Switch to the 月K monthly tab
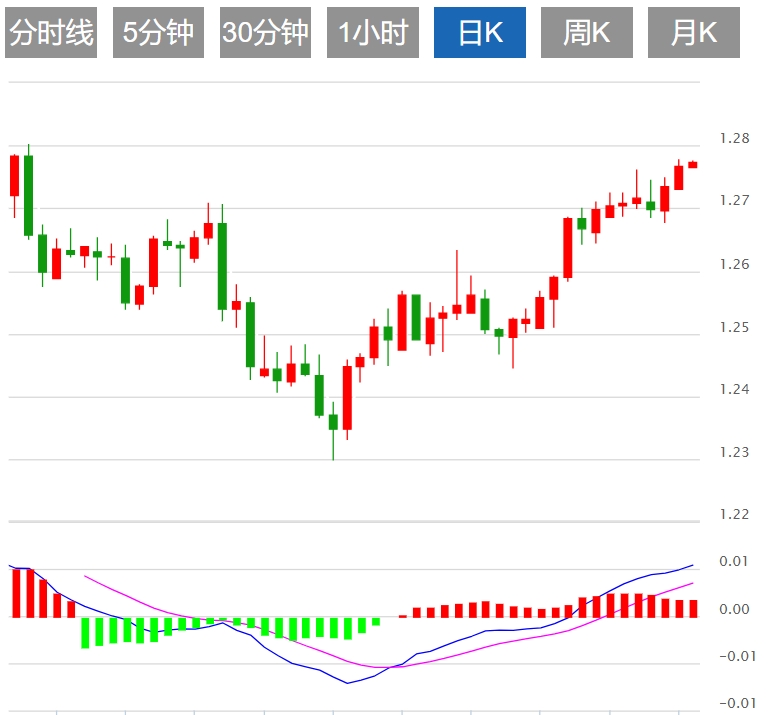Image resolution: width=774 pixels, height=715 pixels. coord(694,33)
